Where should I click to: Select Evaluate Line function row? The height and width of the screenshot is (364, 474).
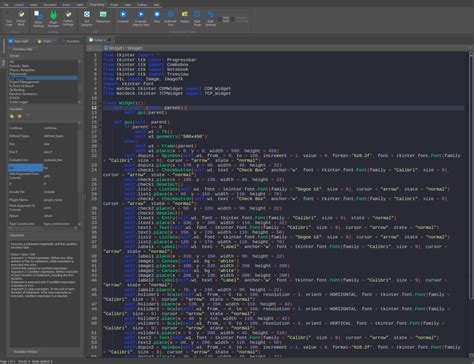click(x=43, y=160)
